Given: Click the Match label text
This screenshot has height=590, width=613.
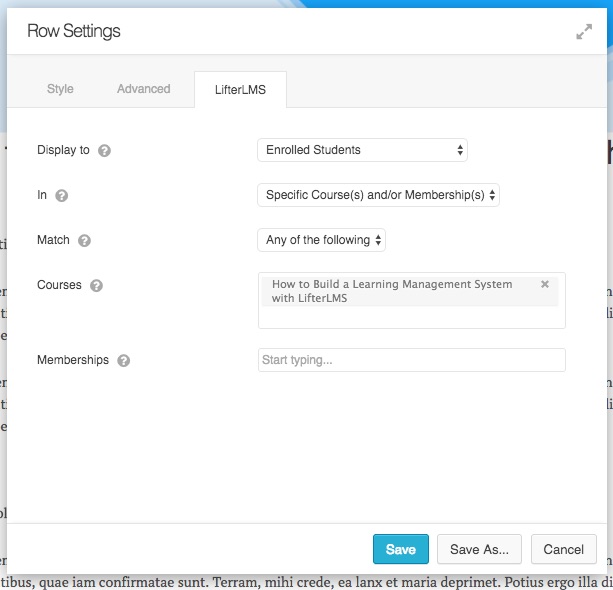Looking at the screenshot, I should (53, 240).
